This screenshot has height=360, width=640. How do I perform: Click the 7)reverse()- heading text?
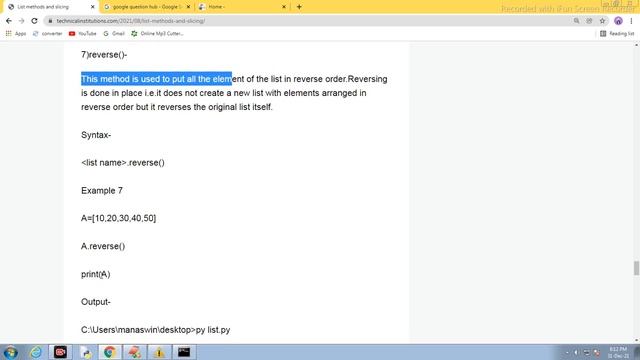104,55
